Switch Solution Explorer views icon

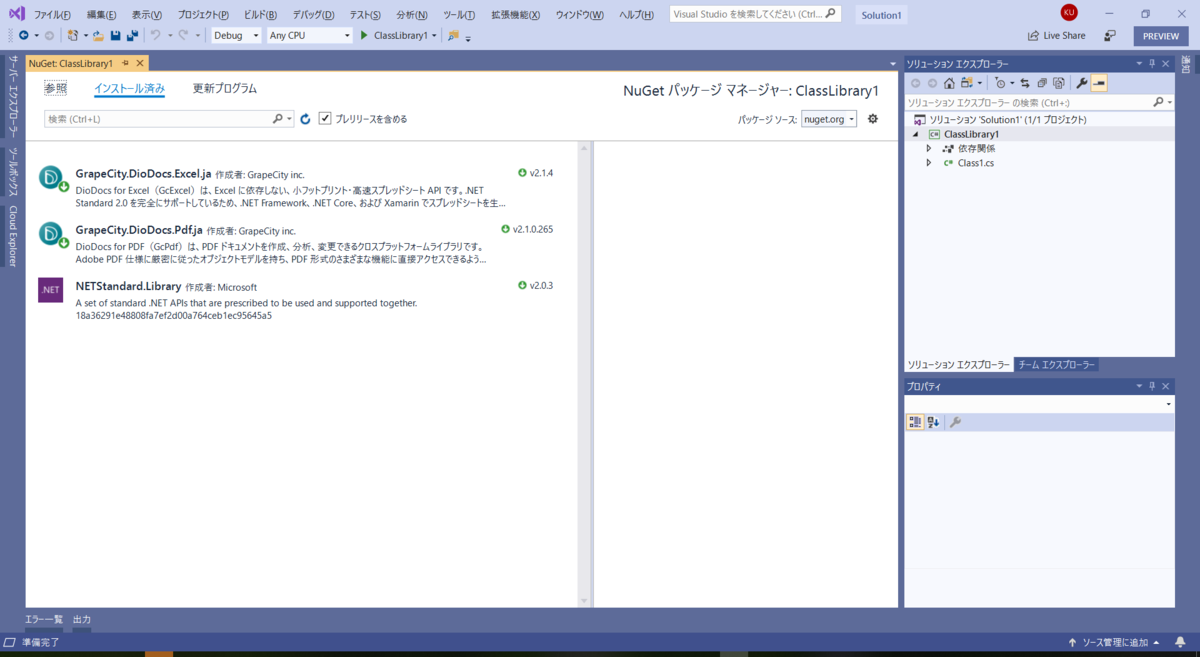(x=968, y=83)
